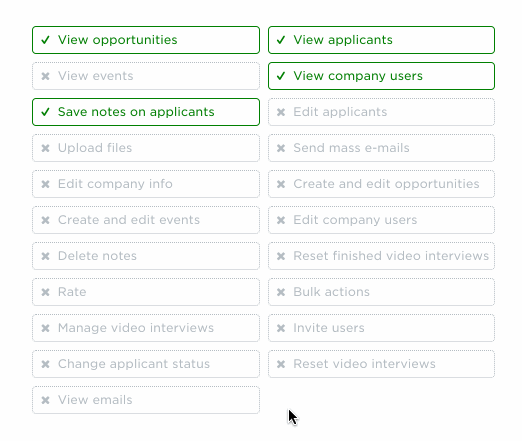This screenshot has height=441, width=522.
Task: Disable the Save notes on applicants permission
Action: coord(146,112)
